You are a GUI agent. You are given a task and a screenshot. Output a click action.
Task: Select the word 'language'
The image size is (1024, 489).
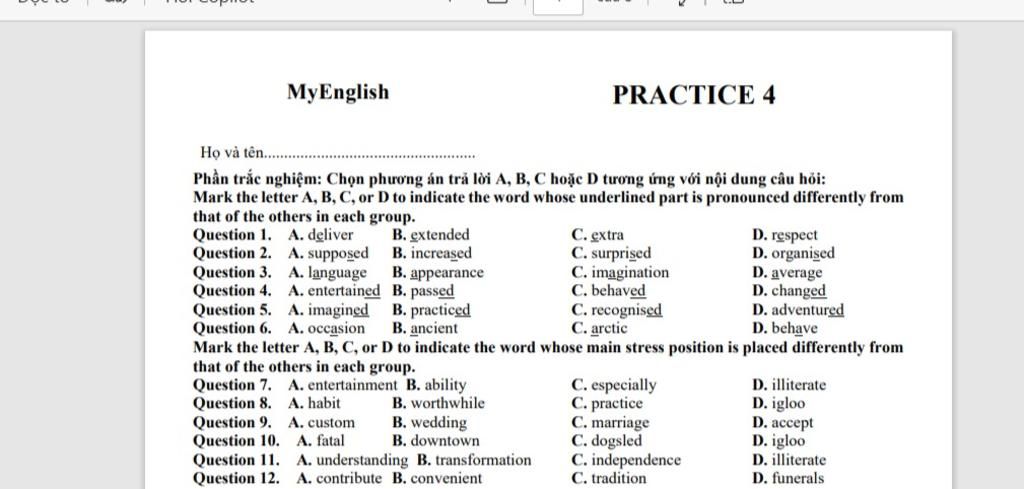pos(338,272)
